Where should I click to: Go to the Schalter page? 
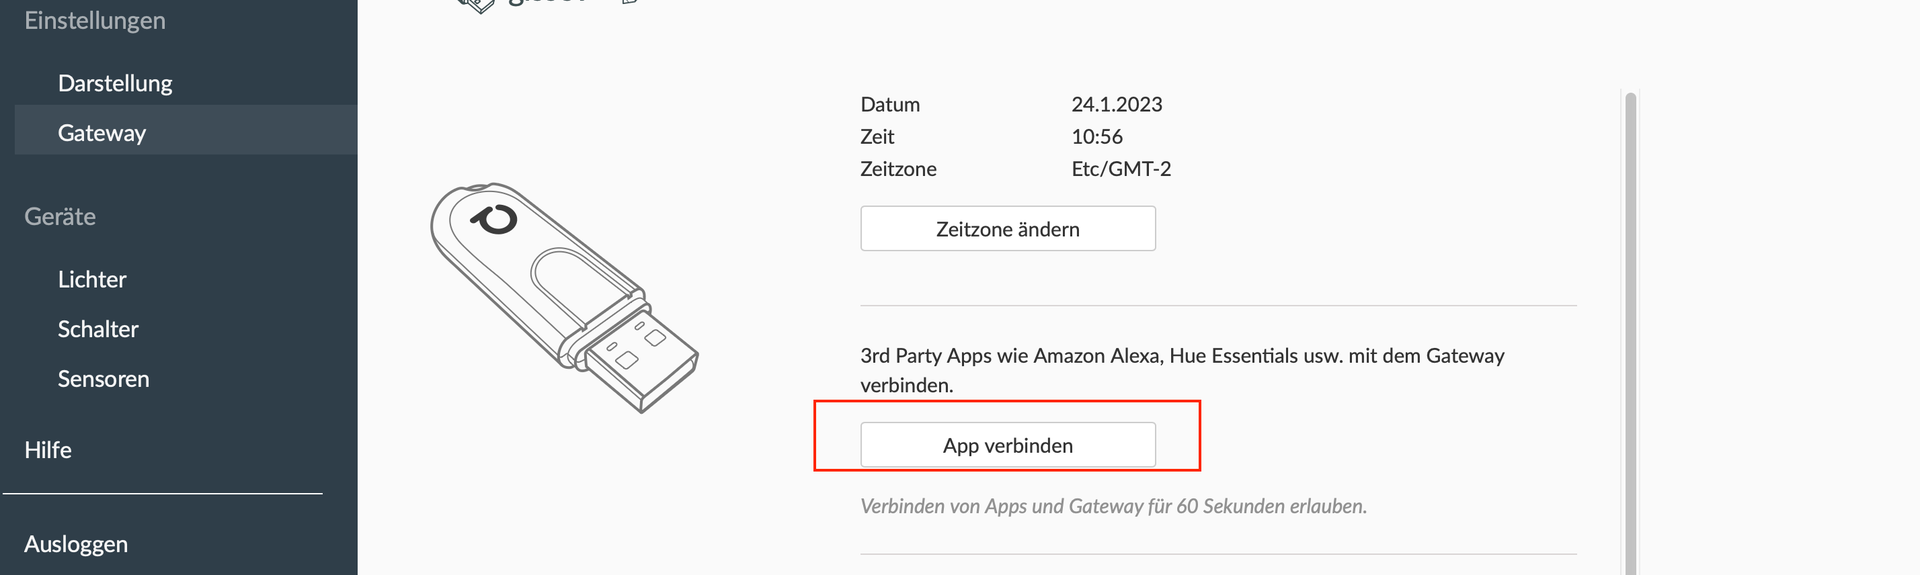coord(98,329)
